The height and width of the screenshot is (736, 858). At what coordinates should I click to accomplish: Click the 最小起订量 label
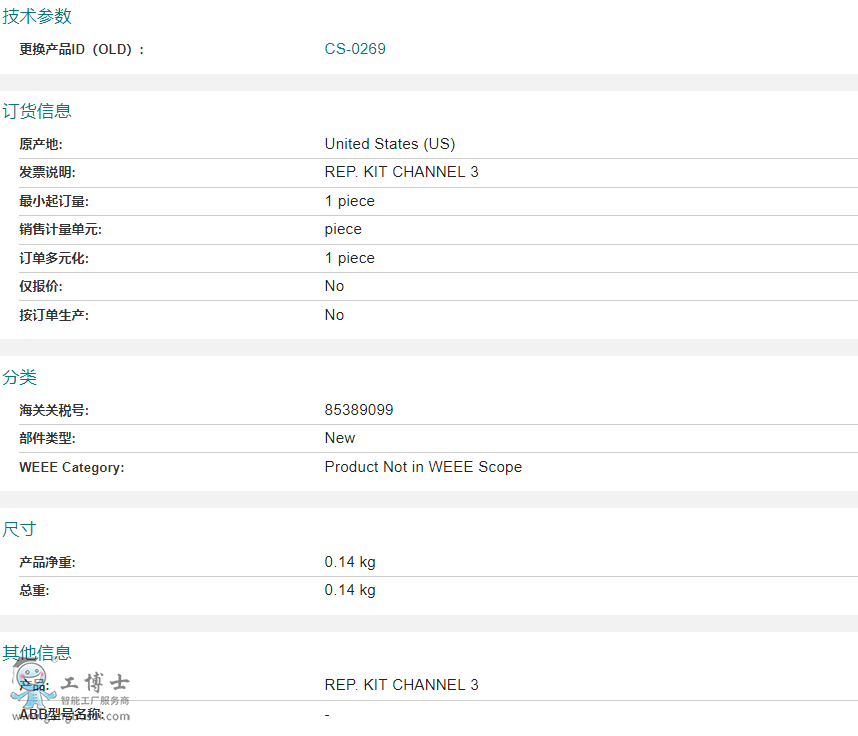pyautogui.click(x=54, y=201)
